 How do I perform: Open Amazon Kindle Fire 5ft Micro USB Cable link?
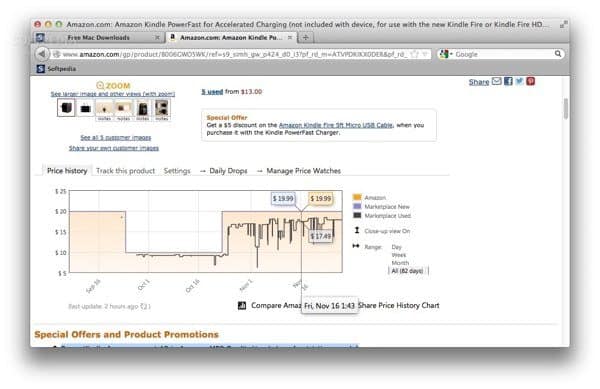[336, 125]
